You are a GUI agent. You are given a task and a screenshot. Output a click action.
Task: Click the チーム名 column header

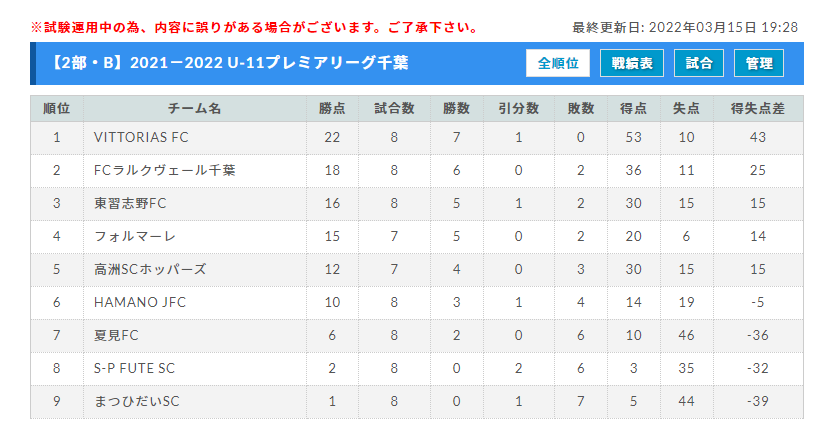195,108
